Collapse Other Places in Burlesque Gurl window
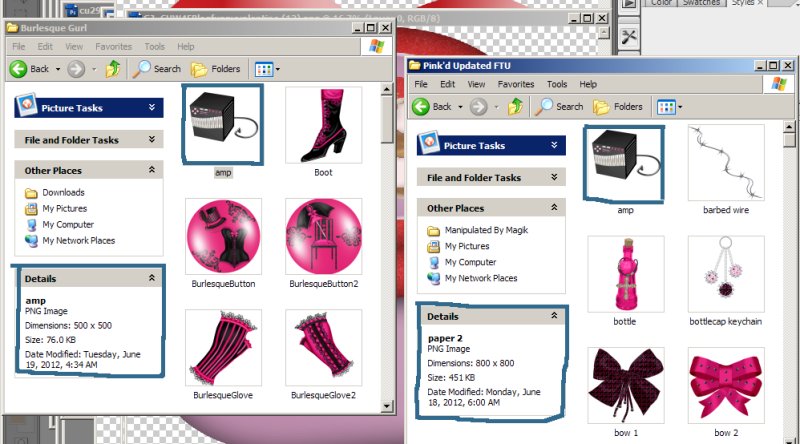This screenshot has height=444, width=800. click(152, 169)
